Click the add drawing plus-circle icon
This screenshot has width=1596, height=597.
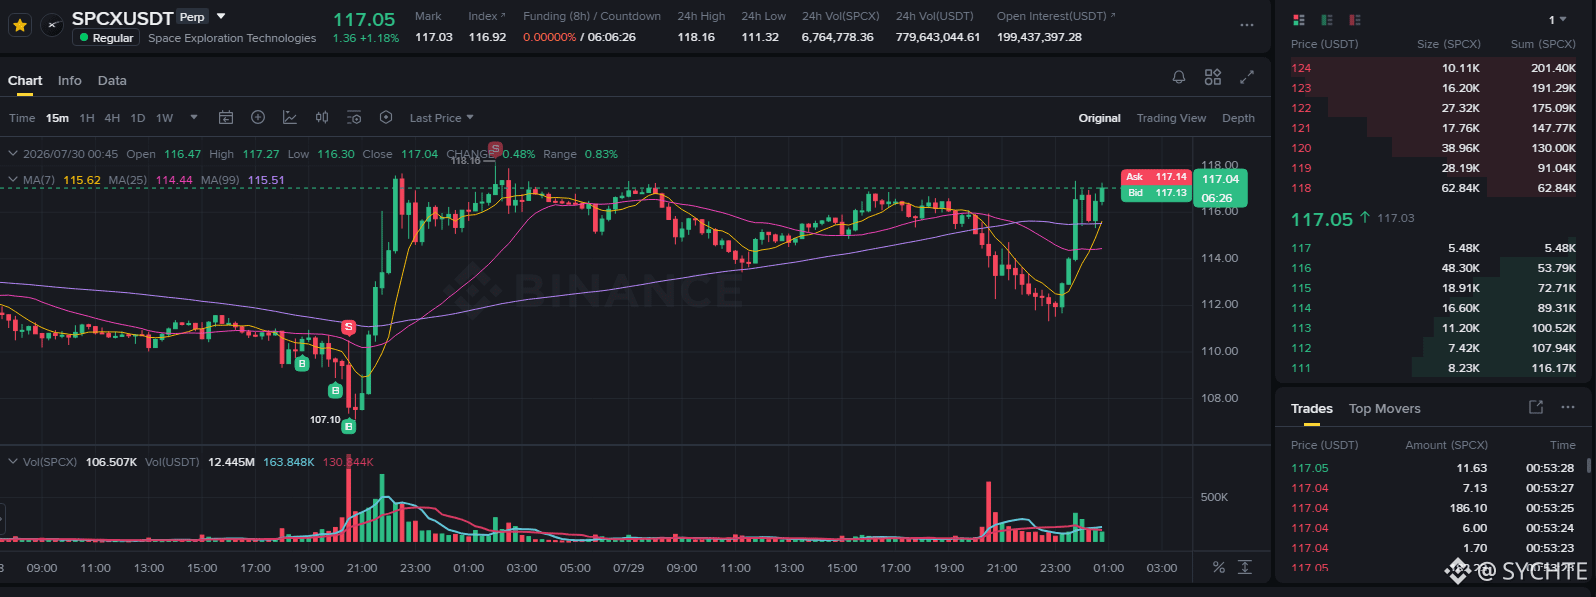258,117
